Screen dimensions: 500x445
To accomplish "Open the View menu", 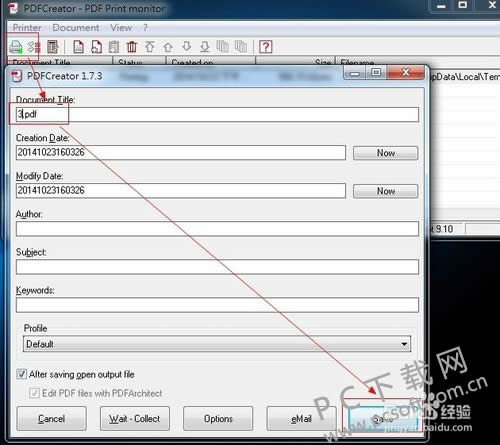I will (x=121, y=28).
